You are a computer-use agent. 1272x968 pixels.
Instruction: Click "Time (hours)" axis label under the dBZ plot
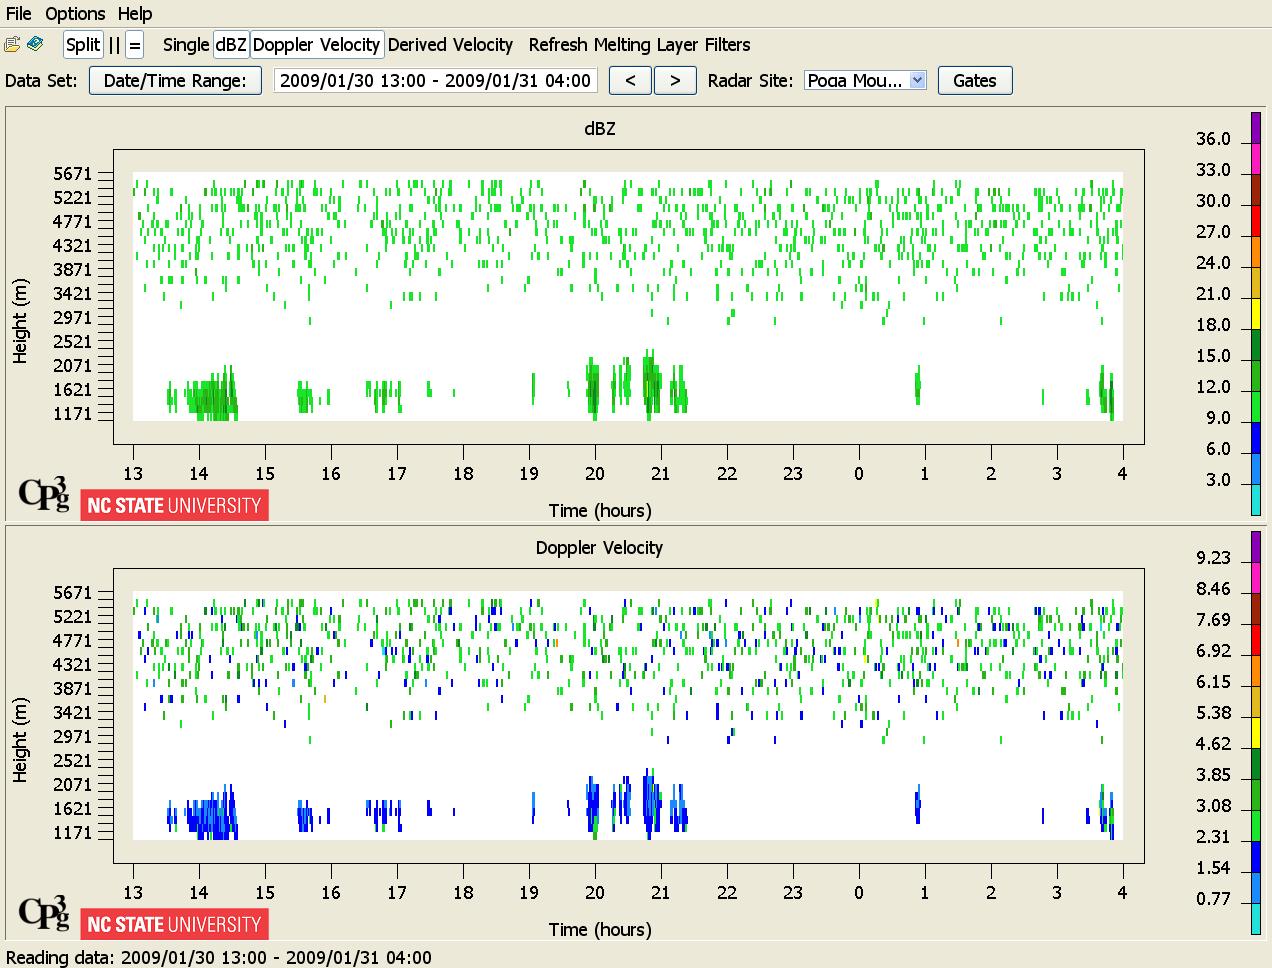point(600,511)
